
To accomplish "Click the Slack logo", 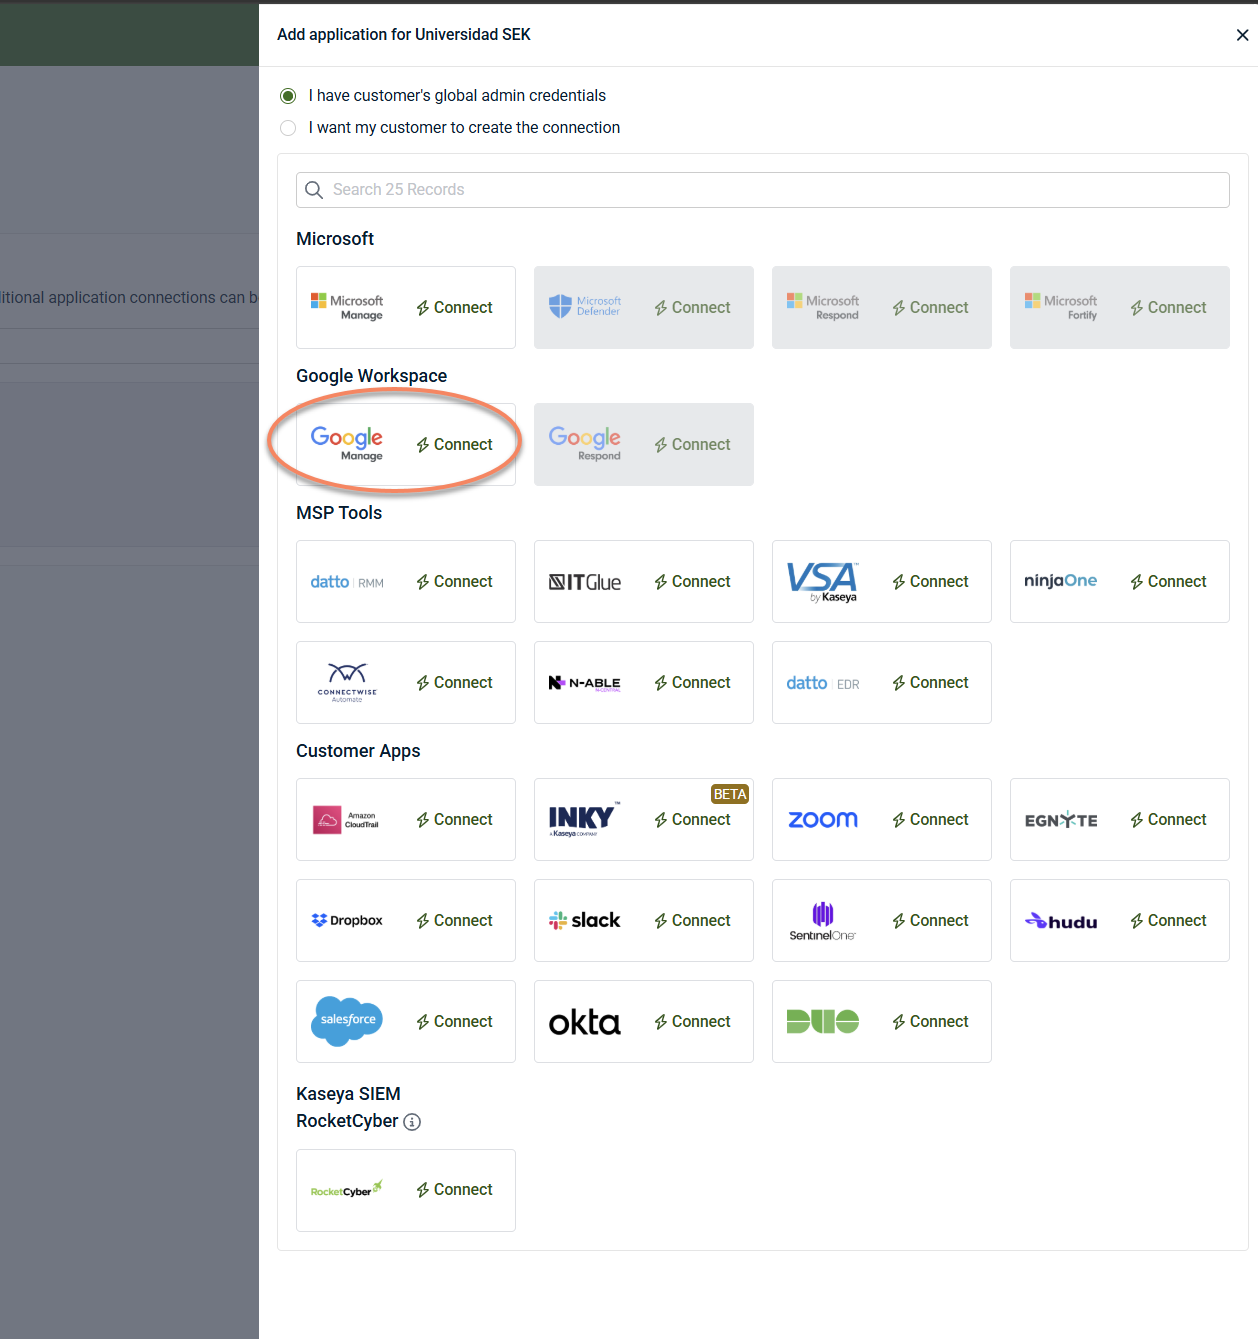I will (585, 920).
